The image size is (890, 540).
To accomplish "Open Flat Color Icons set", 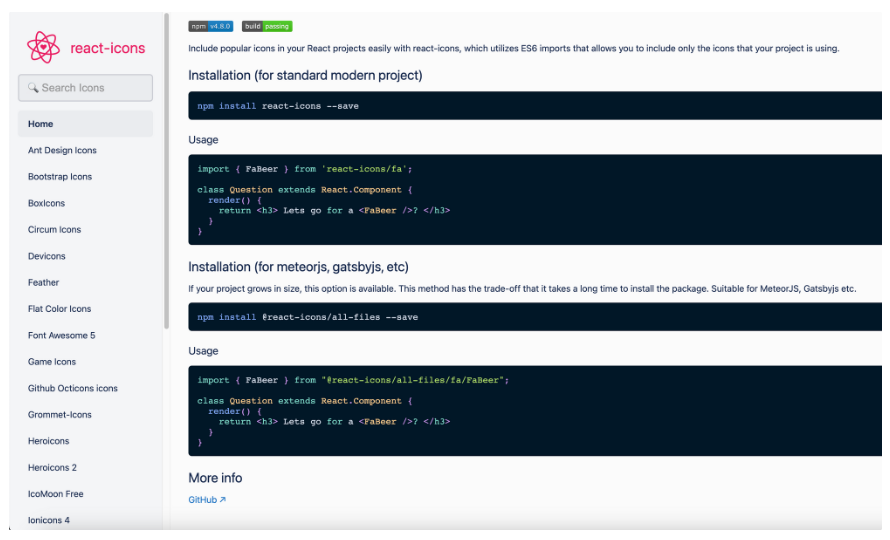I will [60, 309].
